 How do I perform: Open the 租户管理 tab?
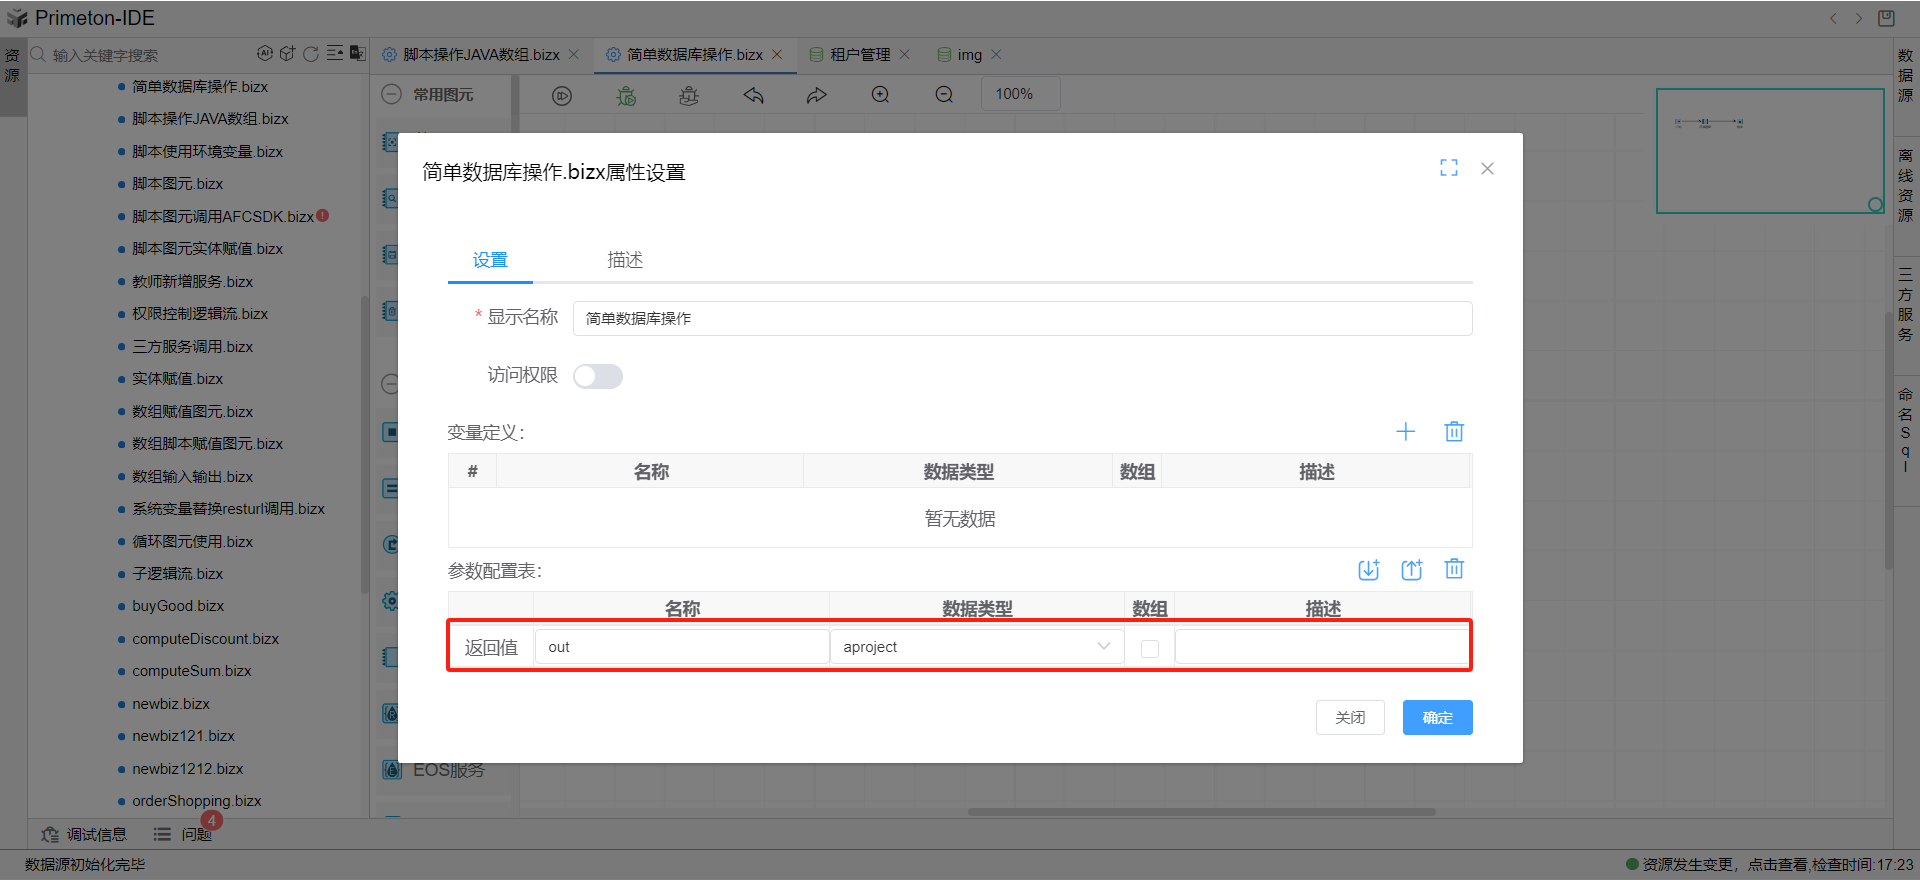(x=859, y=55)
